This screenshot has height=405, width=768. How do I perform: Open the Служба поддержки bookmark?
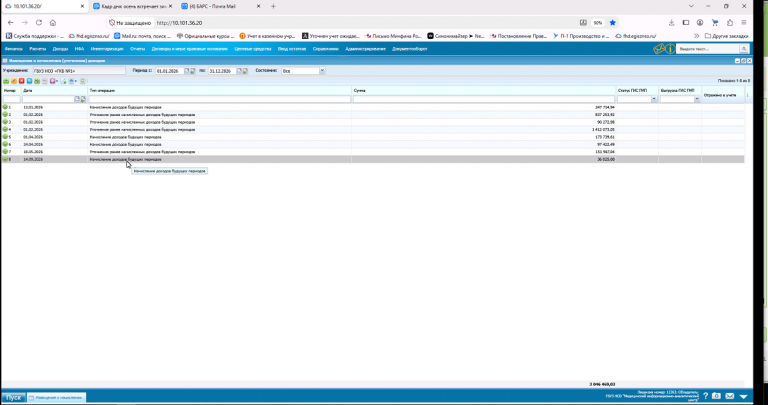pyautogui.click(x=35, y=36)
